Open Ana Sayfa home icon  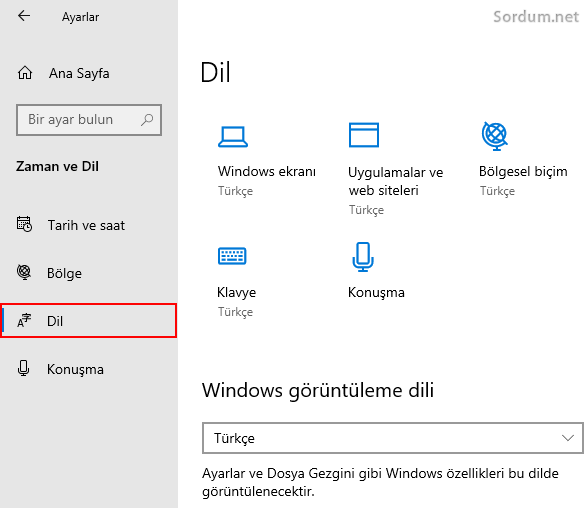tap(25, 73)
